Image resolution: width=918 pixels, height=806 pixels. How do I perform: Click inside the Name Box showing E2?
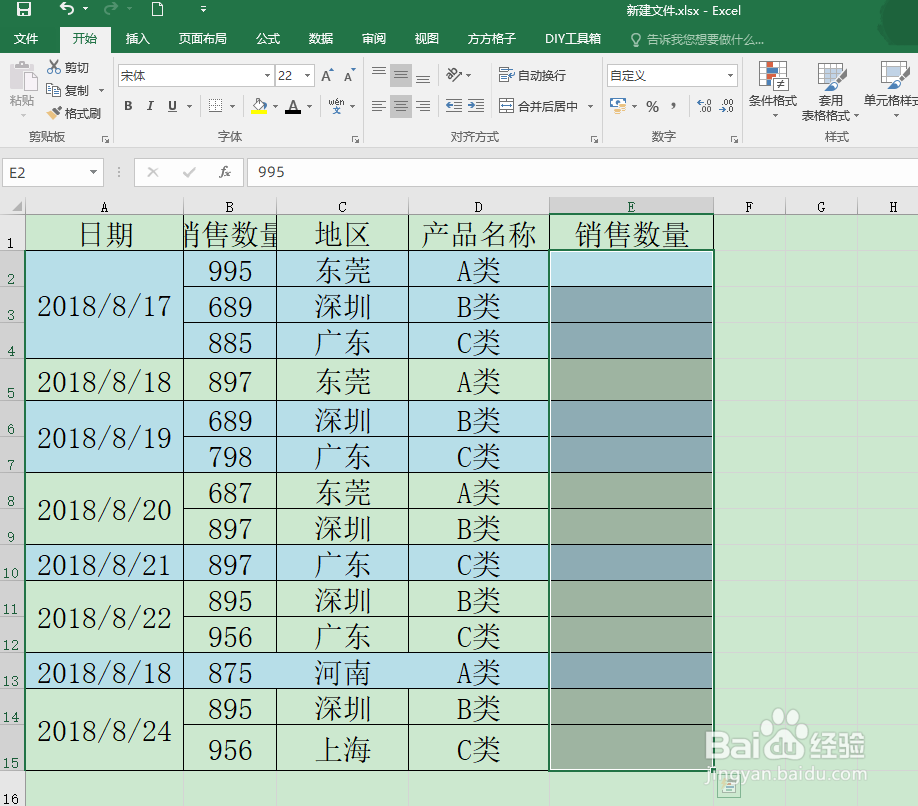click(45, 172)
